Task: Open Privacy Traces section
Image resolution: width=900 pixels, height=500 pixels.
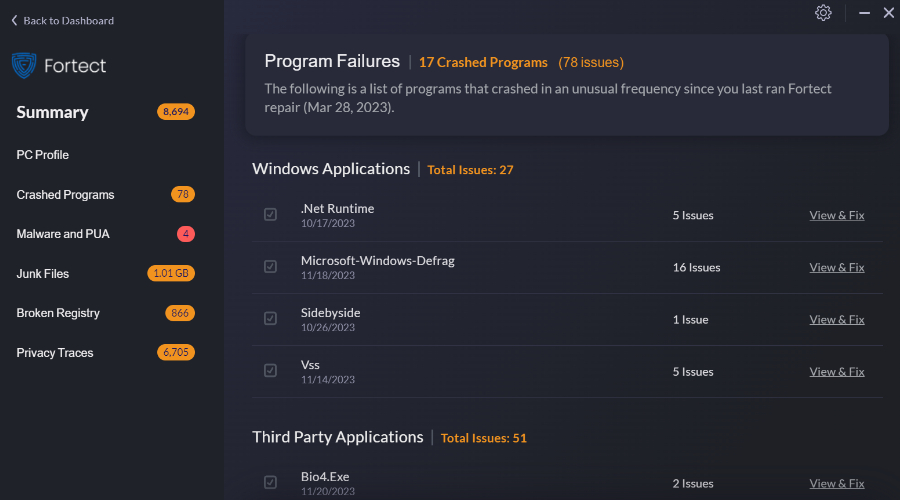Action: click(55, 352)
